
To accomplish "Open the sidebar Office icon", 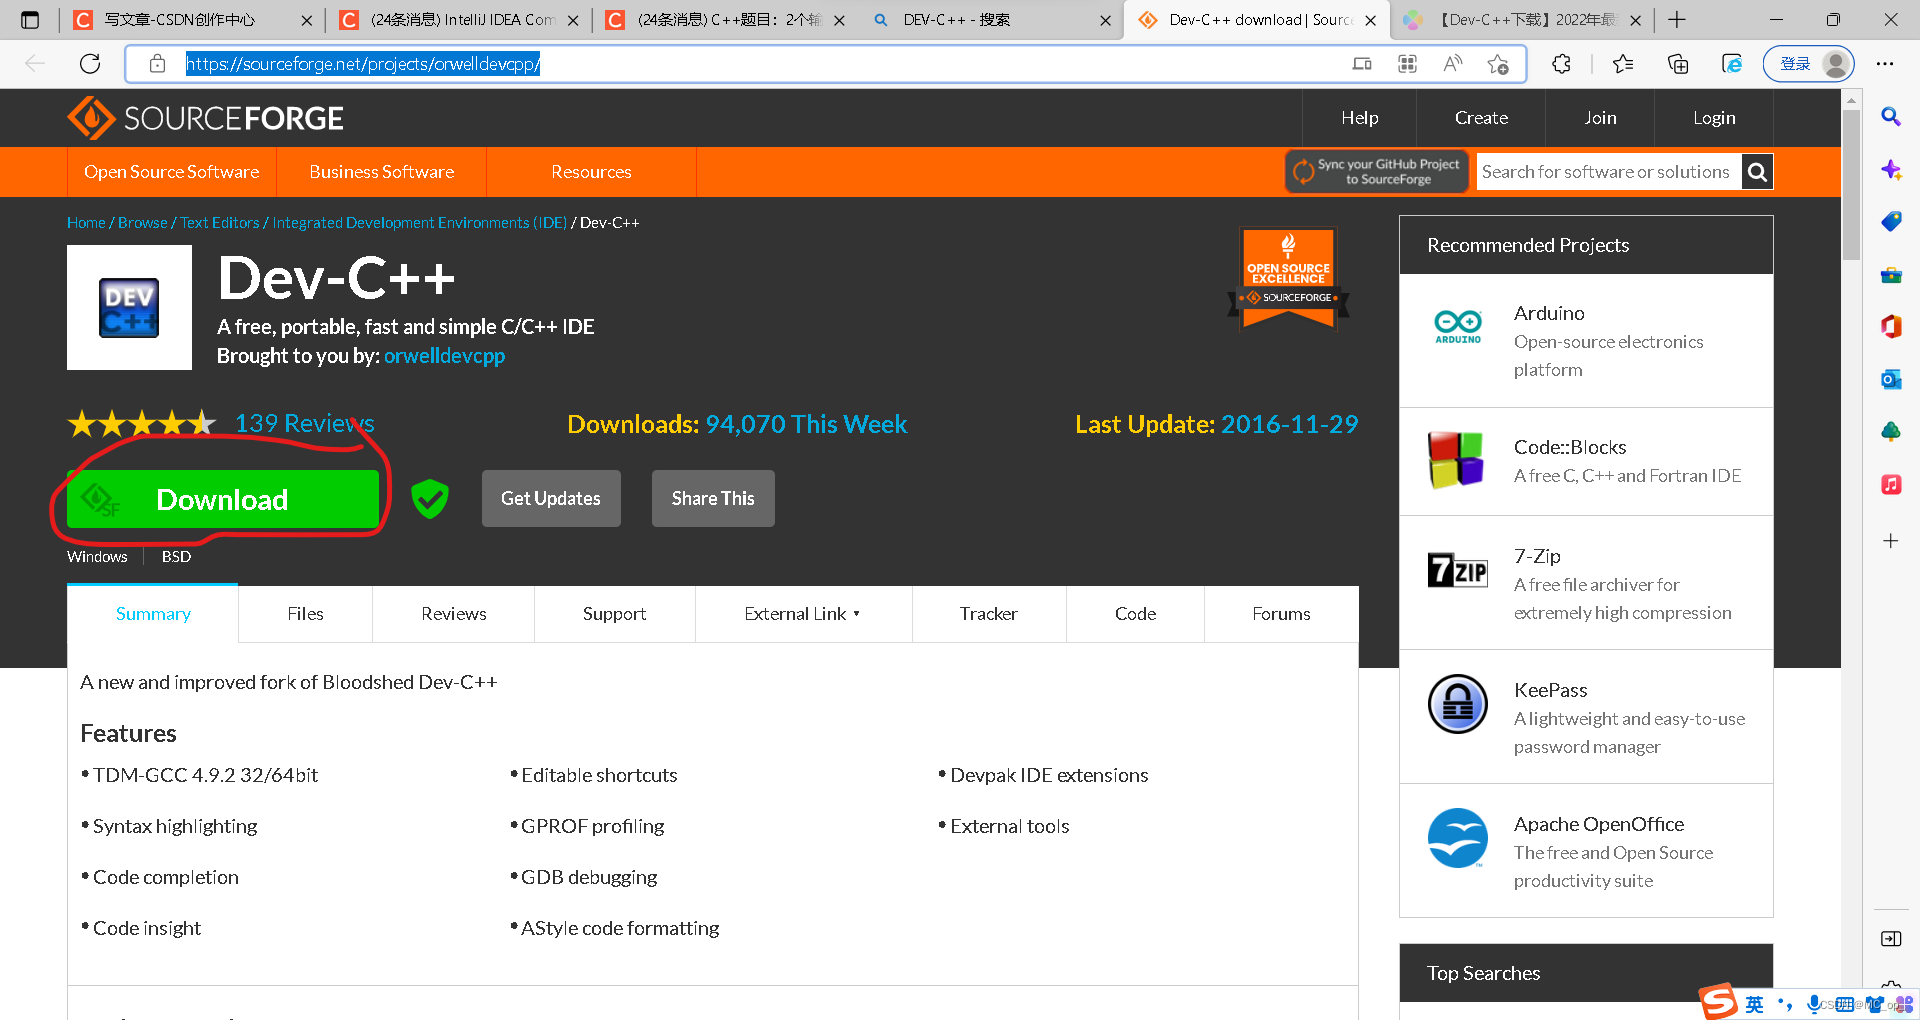I will click(x=1890, y=326).
